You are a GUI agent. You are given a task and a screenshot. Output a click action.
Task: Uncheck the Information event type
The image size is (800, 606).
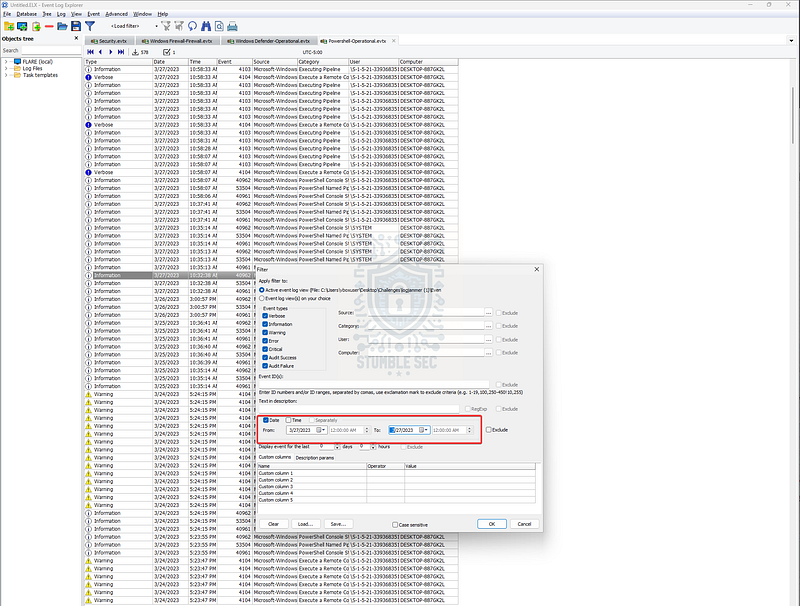pyautogui.click(x=265, y=324)
